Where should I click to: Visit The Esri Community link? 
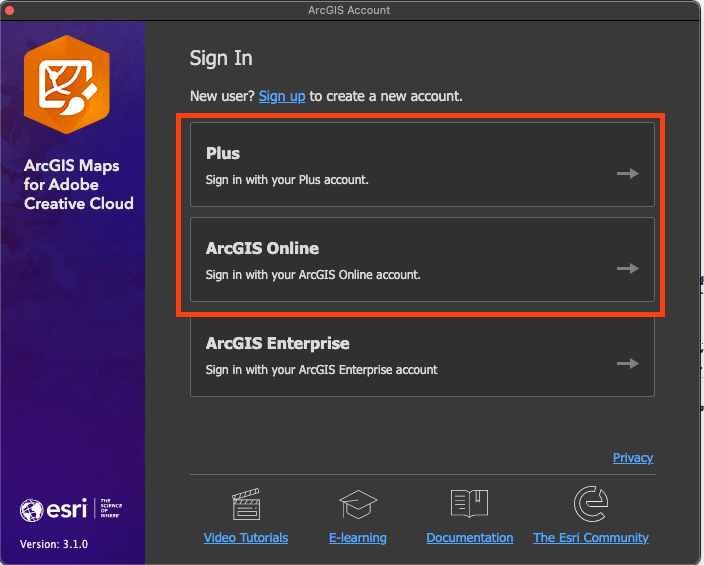tap(590, 538)
